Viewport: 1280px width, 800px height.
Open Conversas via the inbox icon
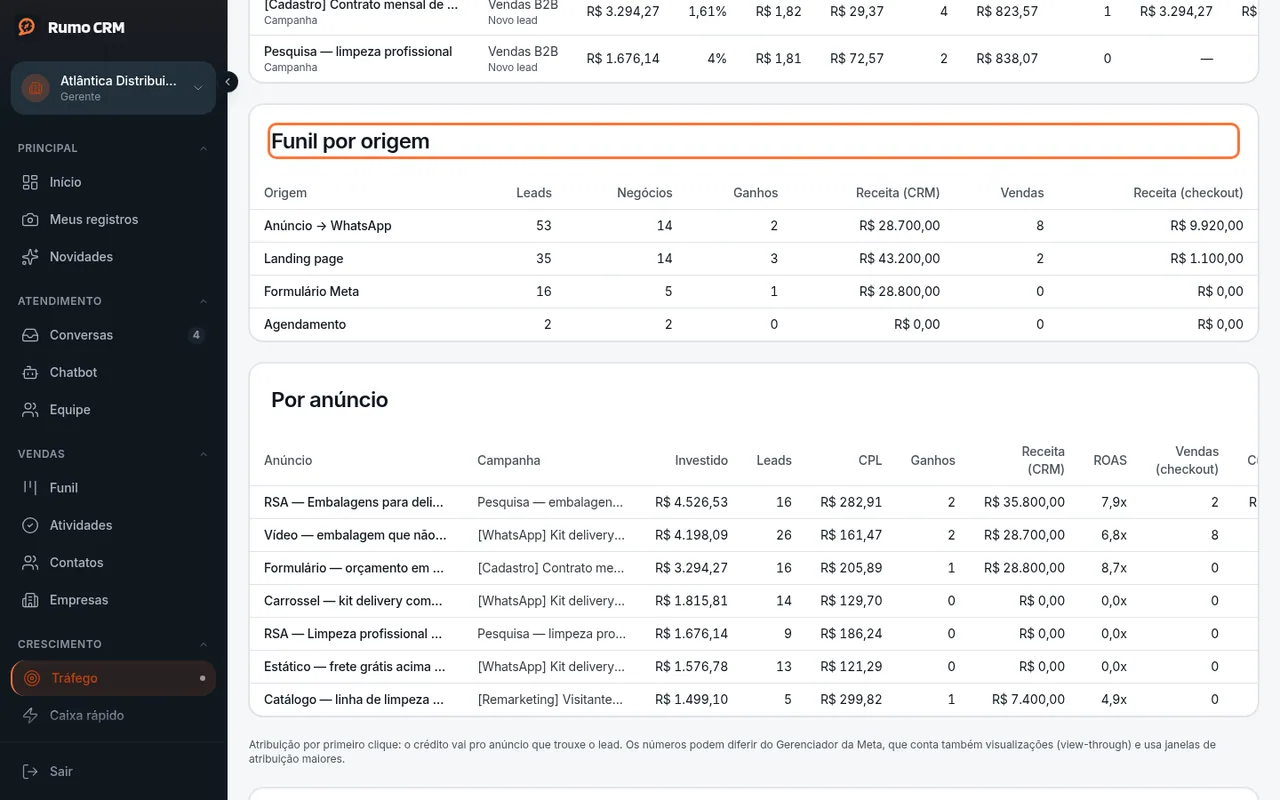point(31,335)
